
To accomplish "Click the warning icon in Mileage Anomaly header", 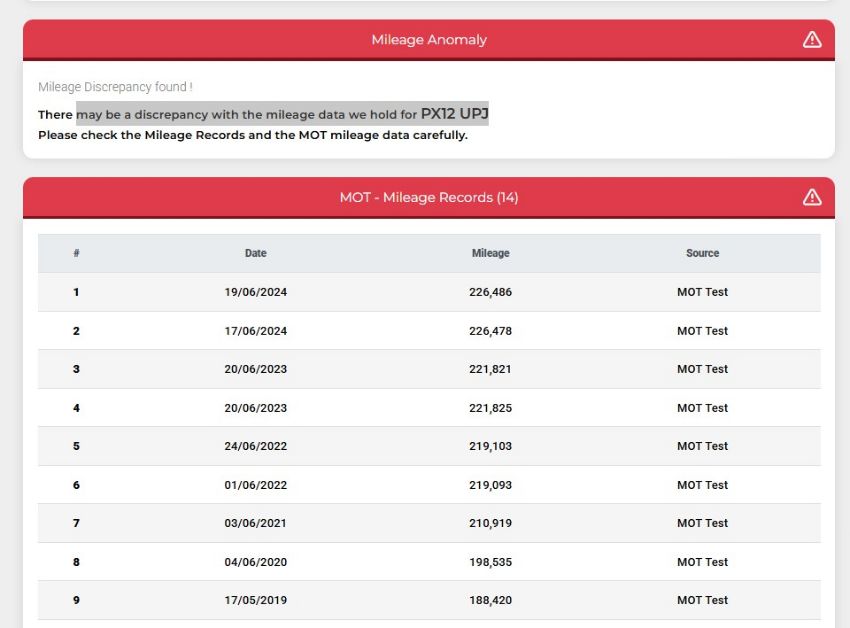I will click(x=812, y=40).
